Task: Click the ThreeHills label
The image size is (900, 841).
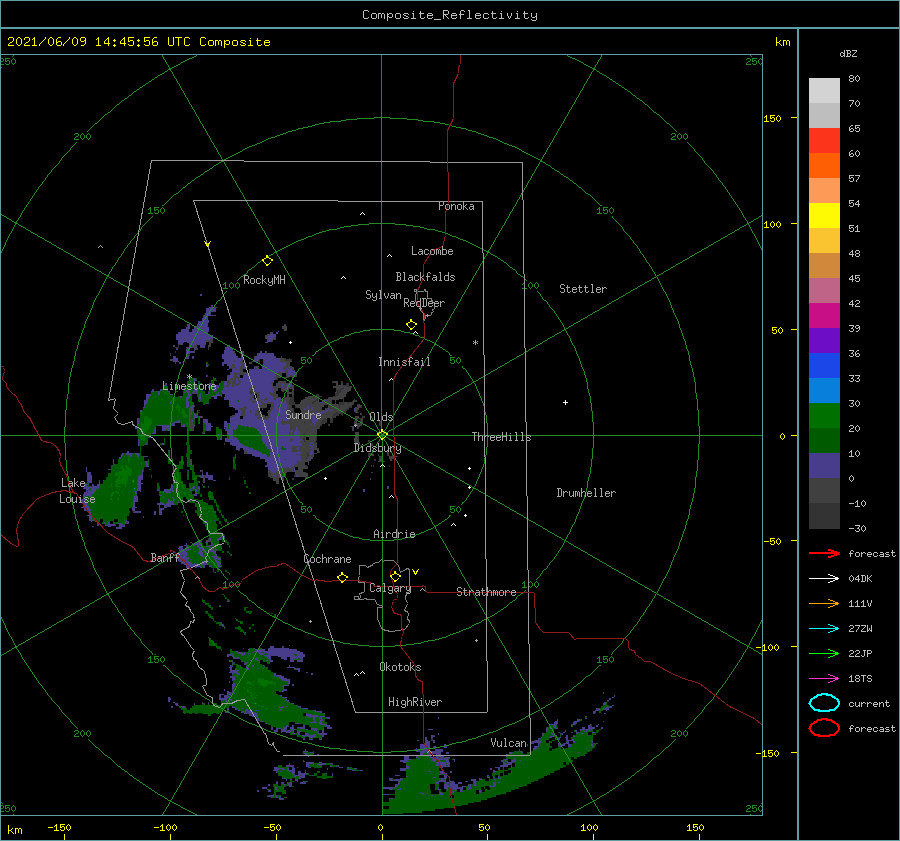Action: pos(502,437)
